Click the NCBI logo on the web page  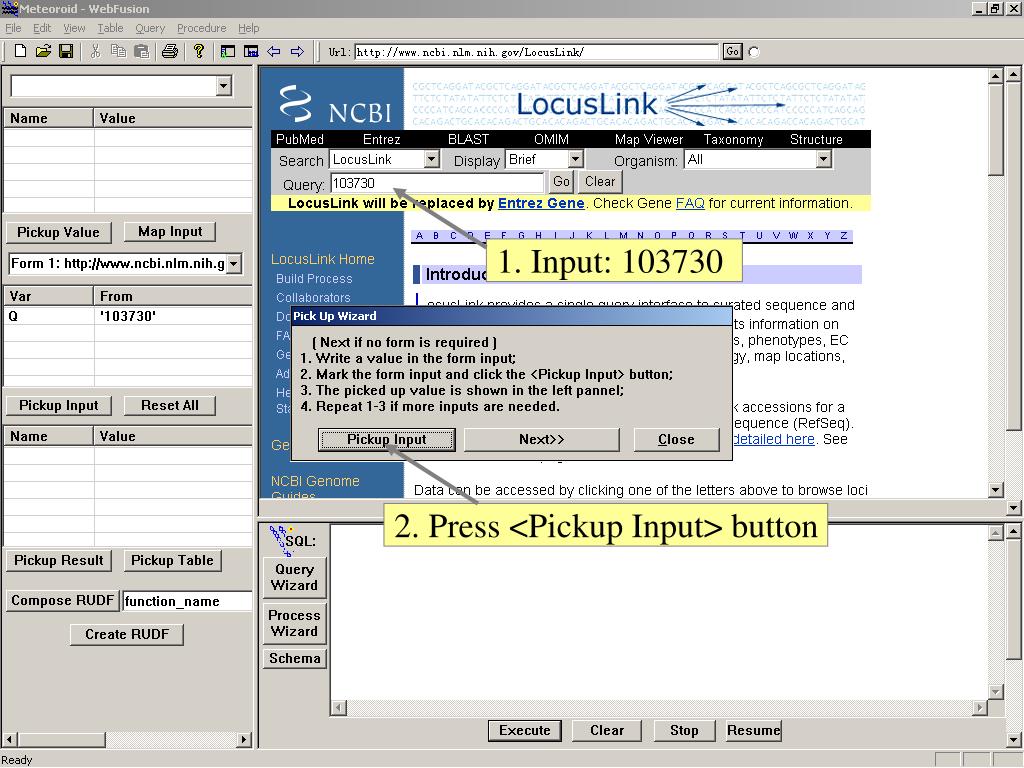336,104
